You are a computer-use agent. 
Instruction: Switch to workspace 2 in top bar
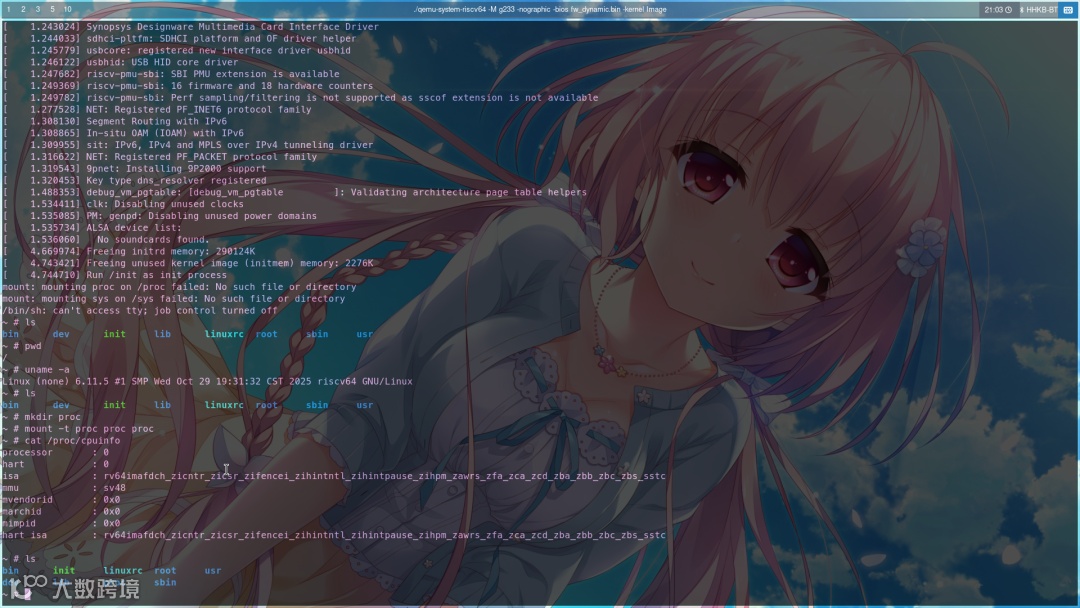click(23, 10)
